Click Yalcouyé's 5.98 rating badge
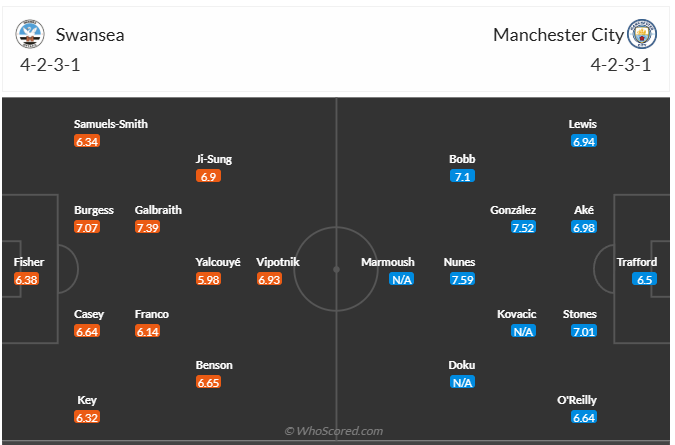Viewport: 675px width, 445px height. click(x=209, y=280)
